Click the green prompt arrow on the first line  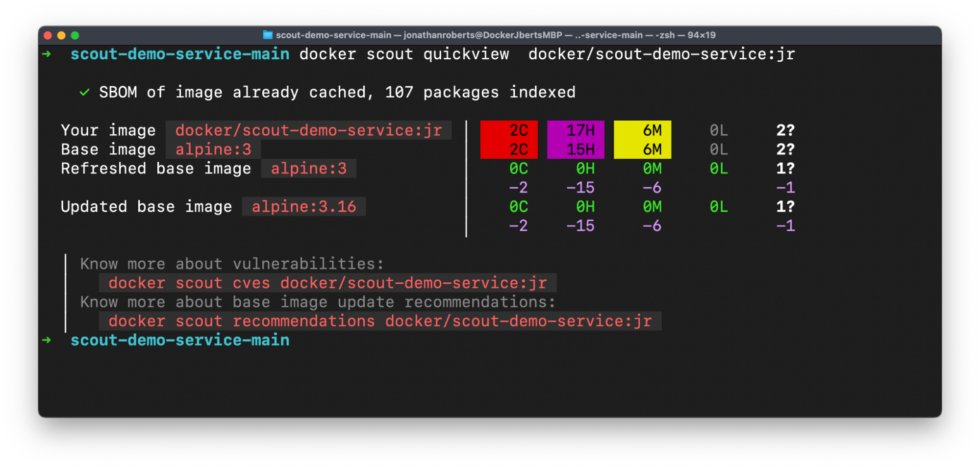pyautogui.click(x=46, y=54)
